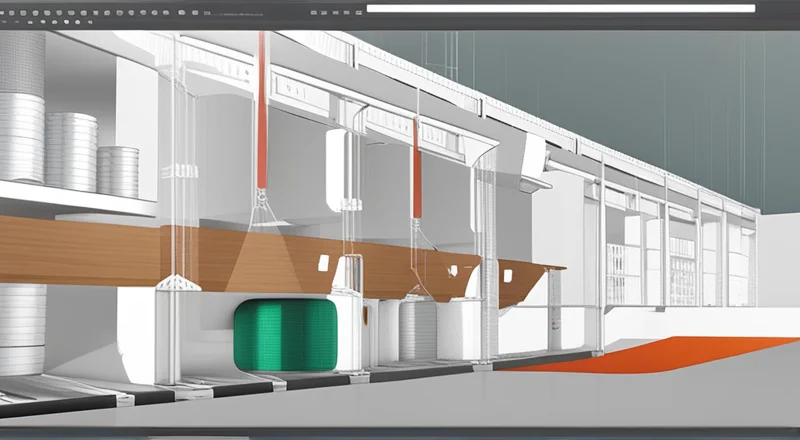Select the green cylindrical tank in the viewport
Image resolution: width=800 pixels, height=440 pixels.
[x=285, y=333]
